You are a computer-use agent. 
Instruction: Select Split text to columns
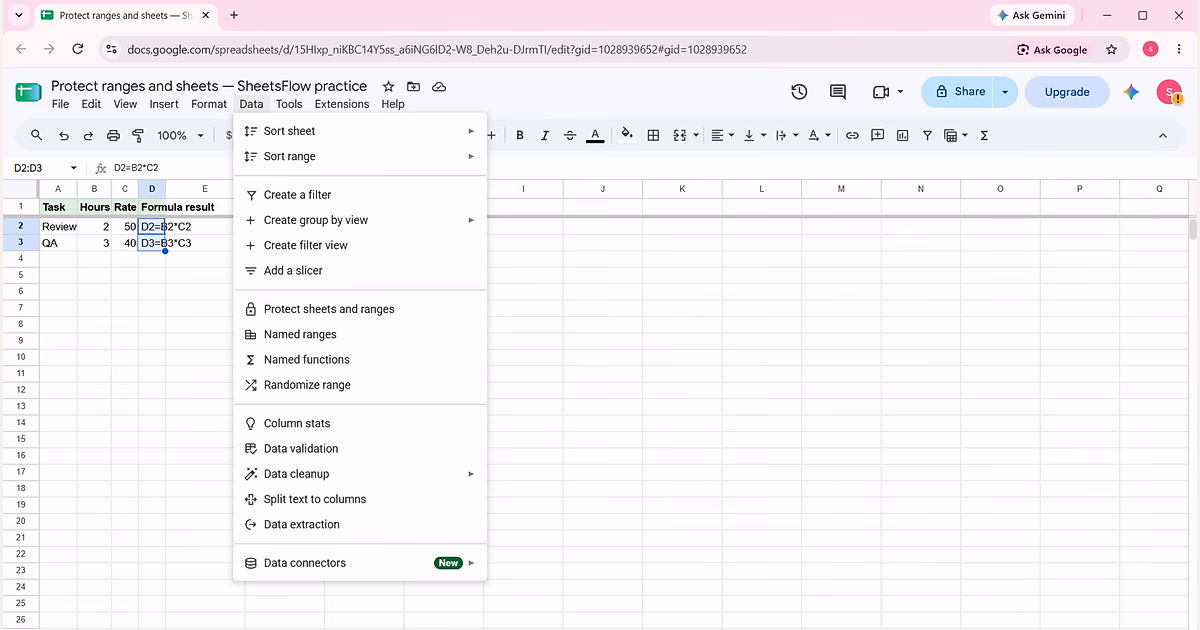click(360, 499)
